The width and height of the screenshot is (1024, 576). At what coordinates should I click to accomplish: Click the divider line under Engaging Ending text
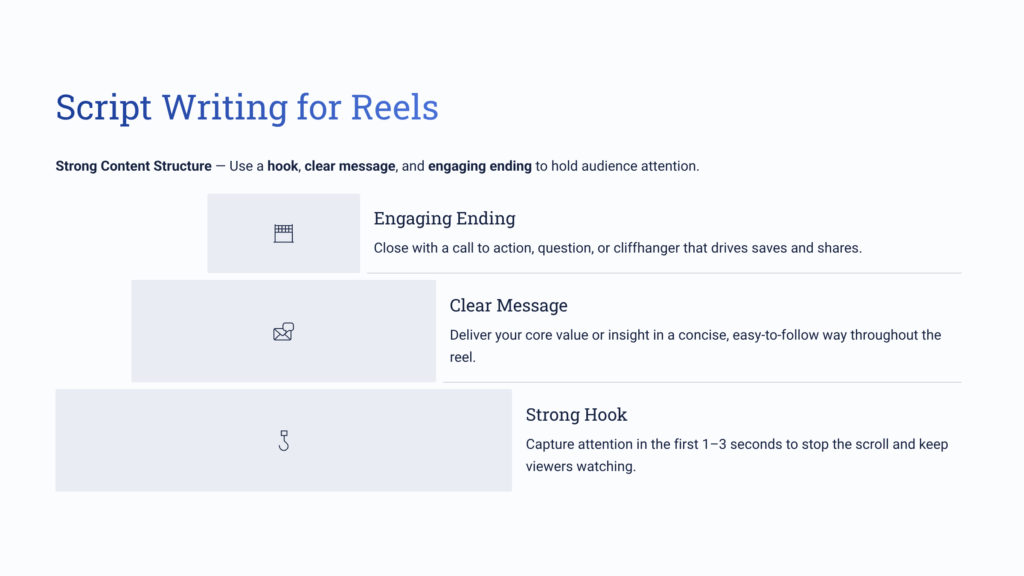tap(664, 272)
